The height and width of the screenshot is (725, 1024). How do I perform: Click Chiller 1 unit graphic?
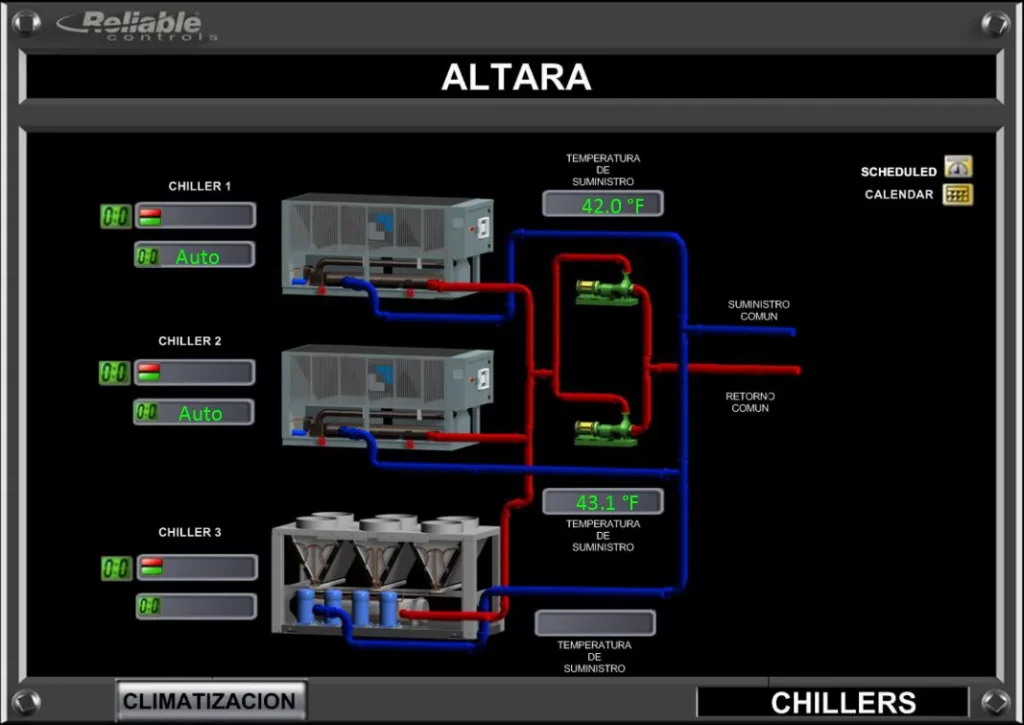(386, 245)
